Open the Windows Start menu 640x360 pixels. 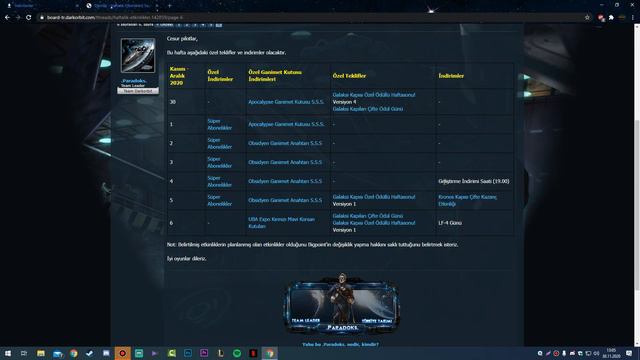coord(8,353)
